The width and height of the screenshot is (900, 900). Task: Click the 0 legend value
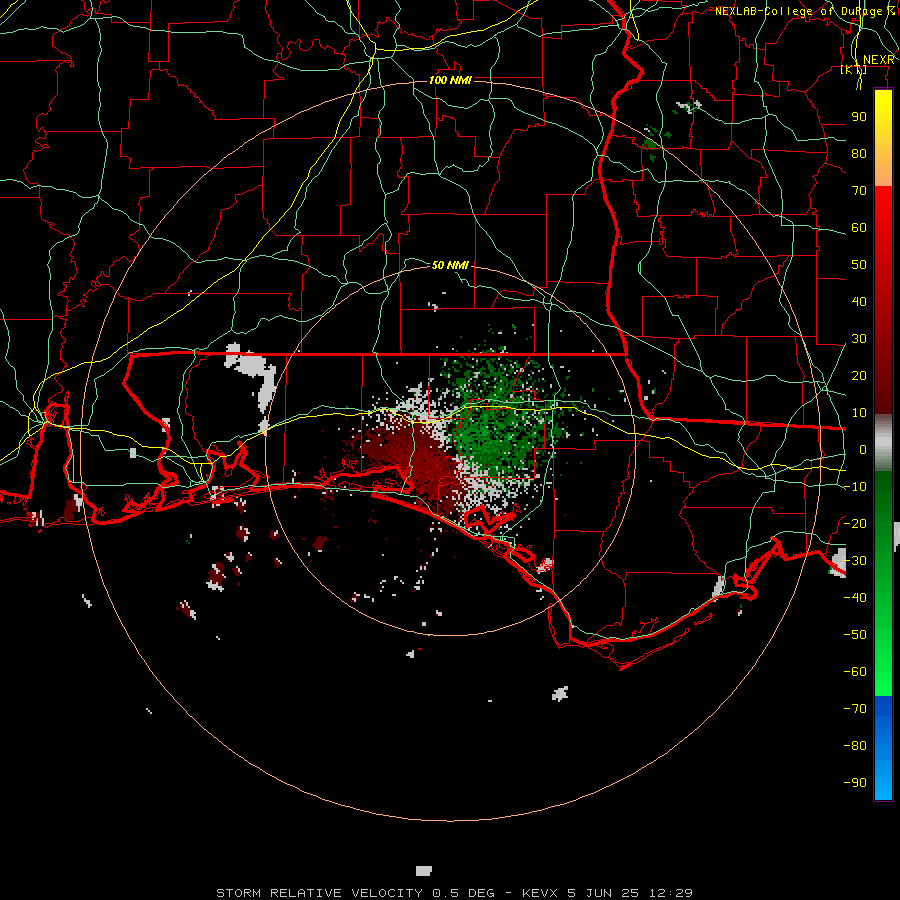coord(863,450)
